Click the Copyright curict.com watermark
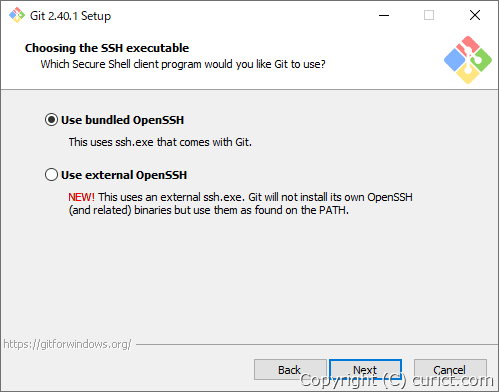This screenshot has height=392, width=499. click(x=397, y=380)
